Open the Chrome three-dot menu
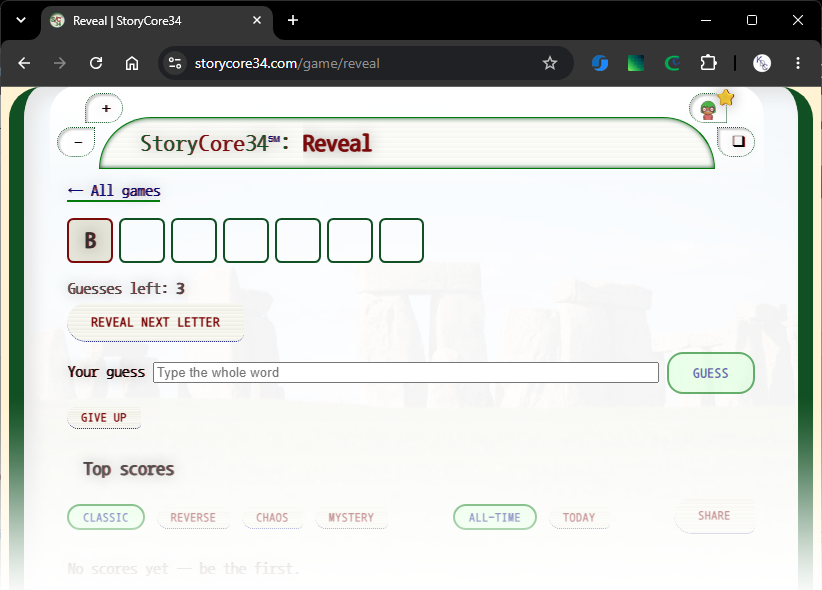This screenshot has height=590, width=822. tap(798, 63)
